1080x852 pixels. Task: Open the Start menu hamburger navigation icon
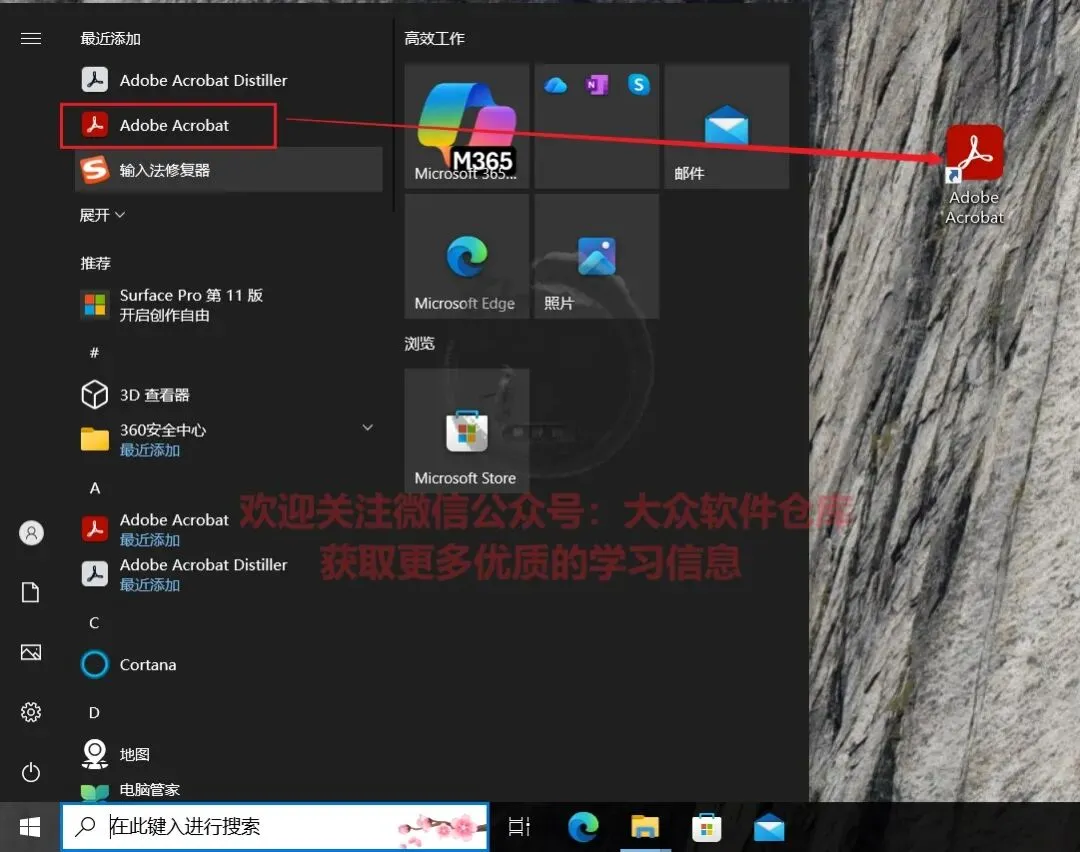[x=31, y=39]
